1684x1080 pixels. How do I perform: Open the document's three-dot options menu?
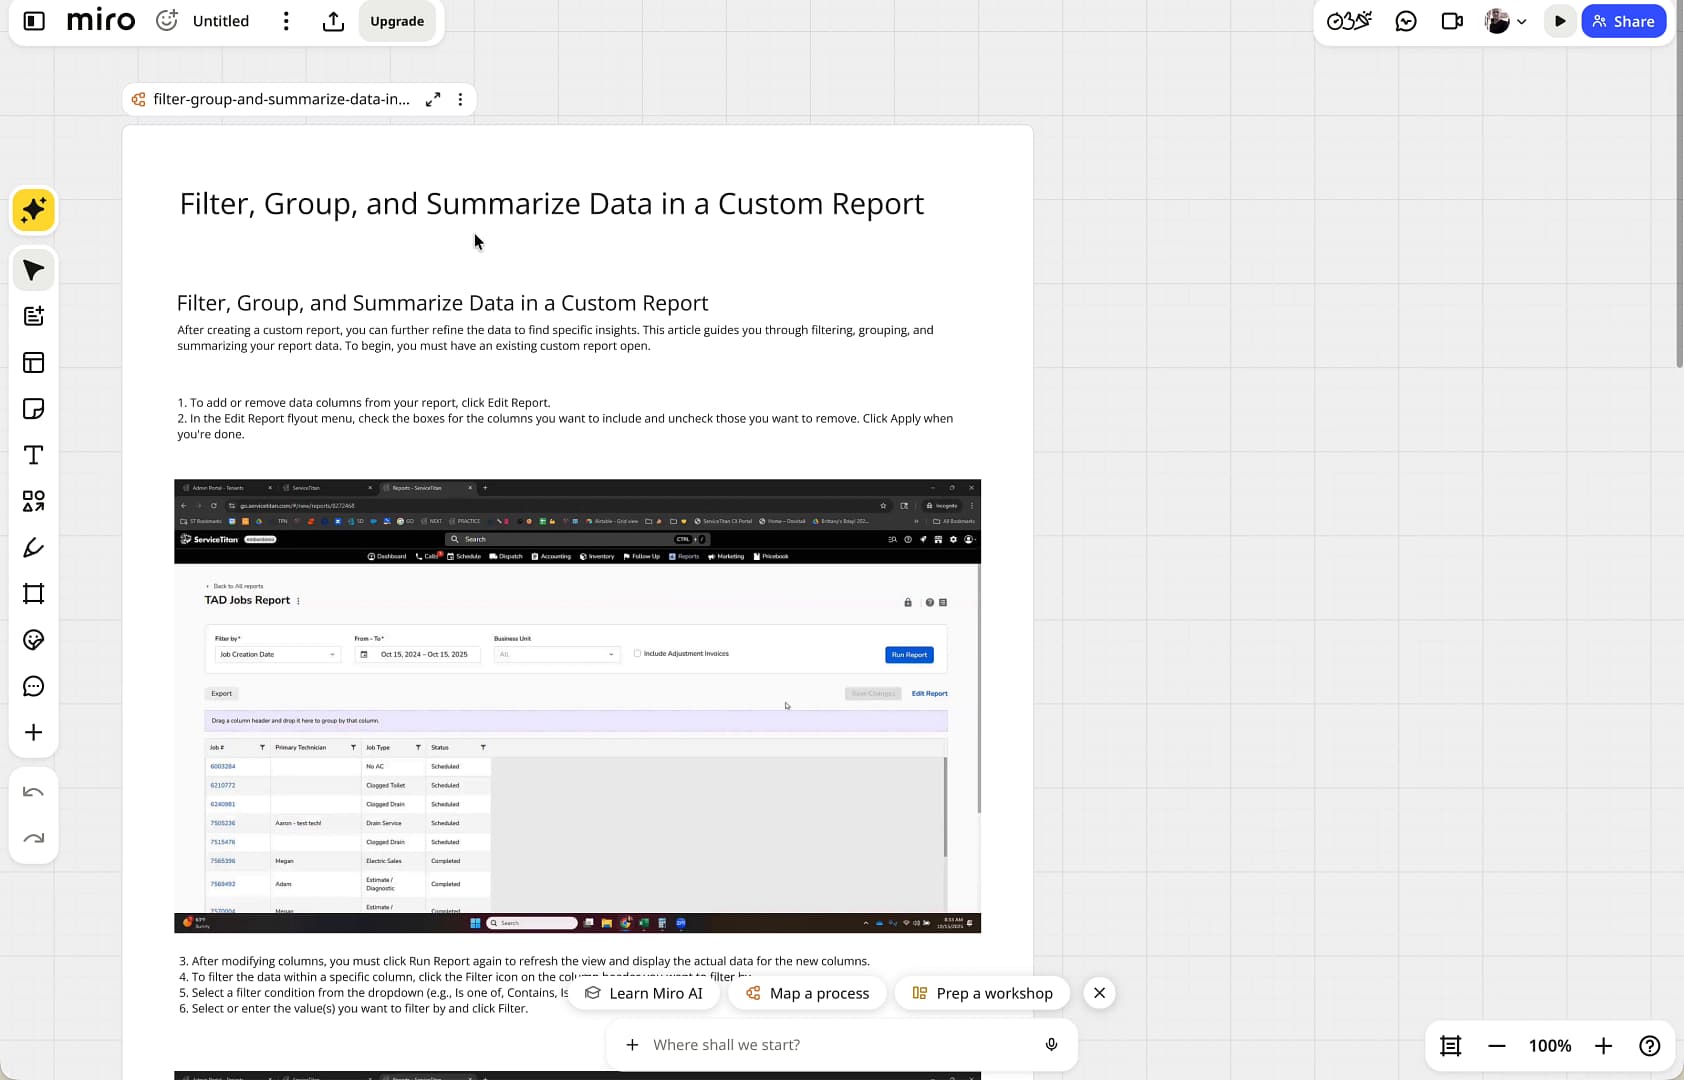click(460, 99)
